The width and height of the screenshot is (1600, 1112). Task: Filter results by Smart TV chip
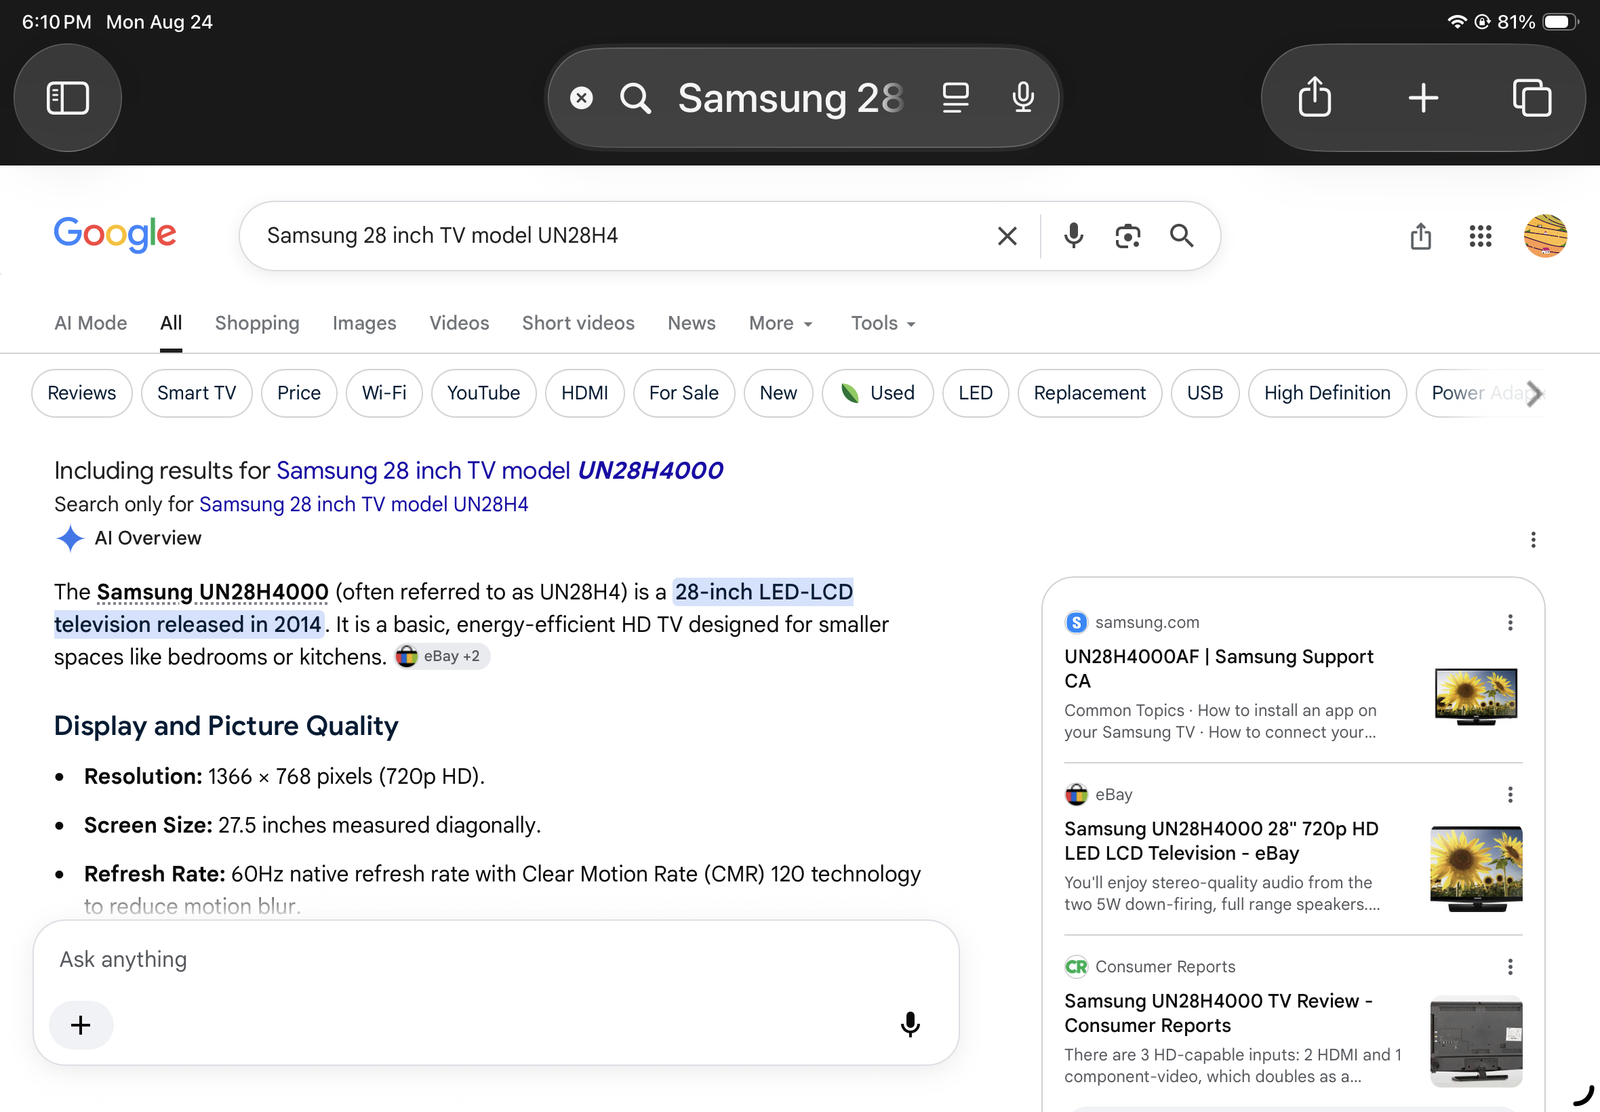coord(197,393)
